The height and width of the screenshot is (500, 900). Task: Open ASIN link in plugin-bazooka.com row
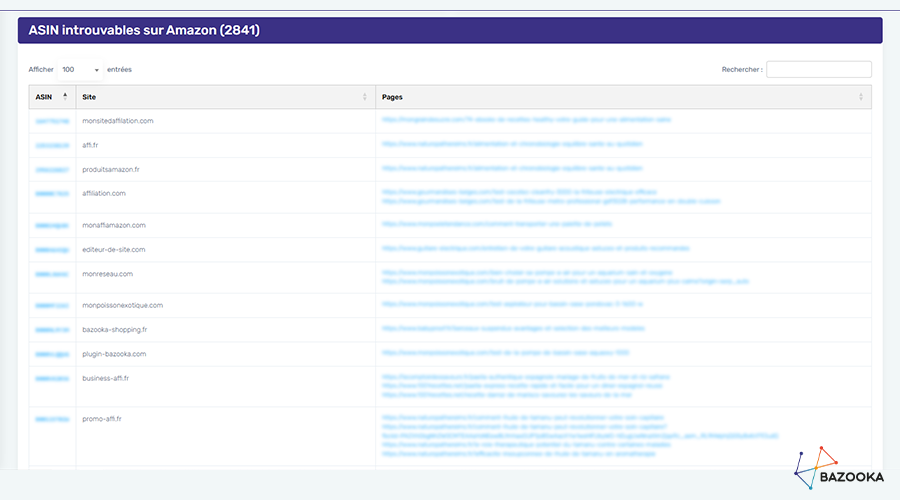click(x=52, y=354)
